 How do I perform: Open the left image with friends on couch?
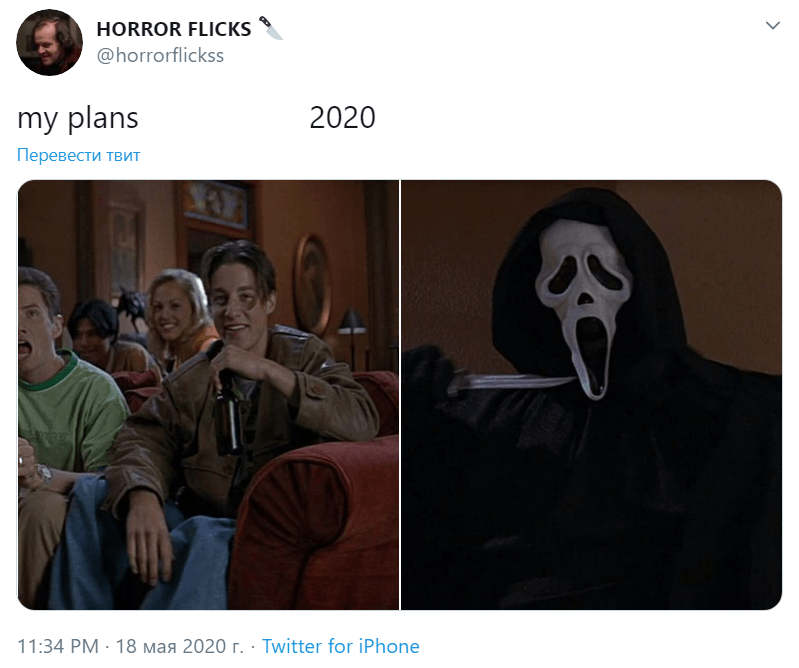(x=208, y=394)
